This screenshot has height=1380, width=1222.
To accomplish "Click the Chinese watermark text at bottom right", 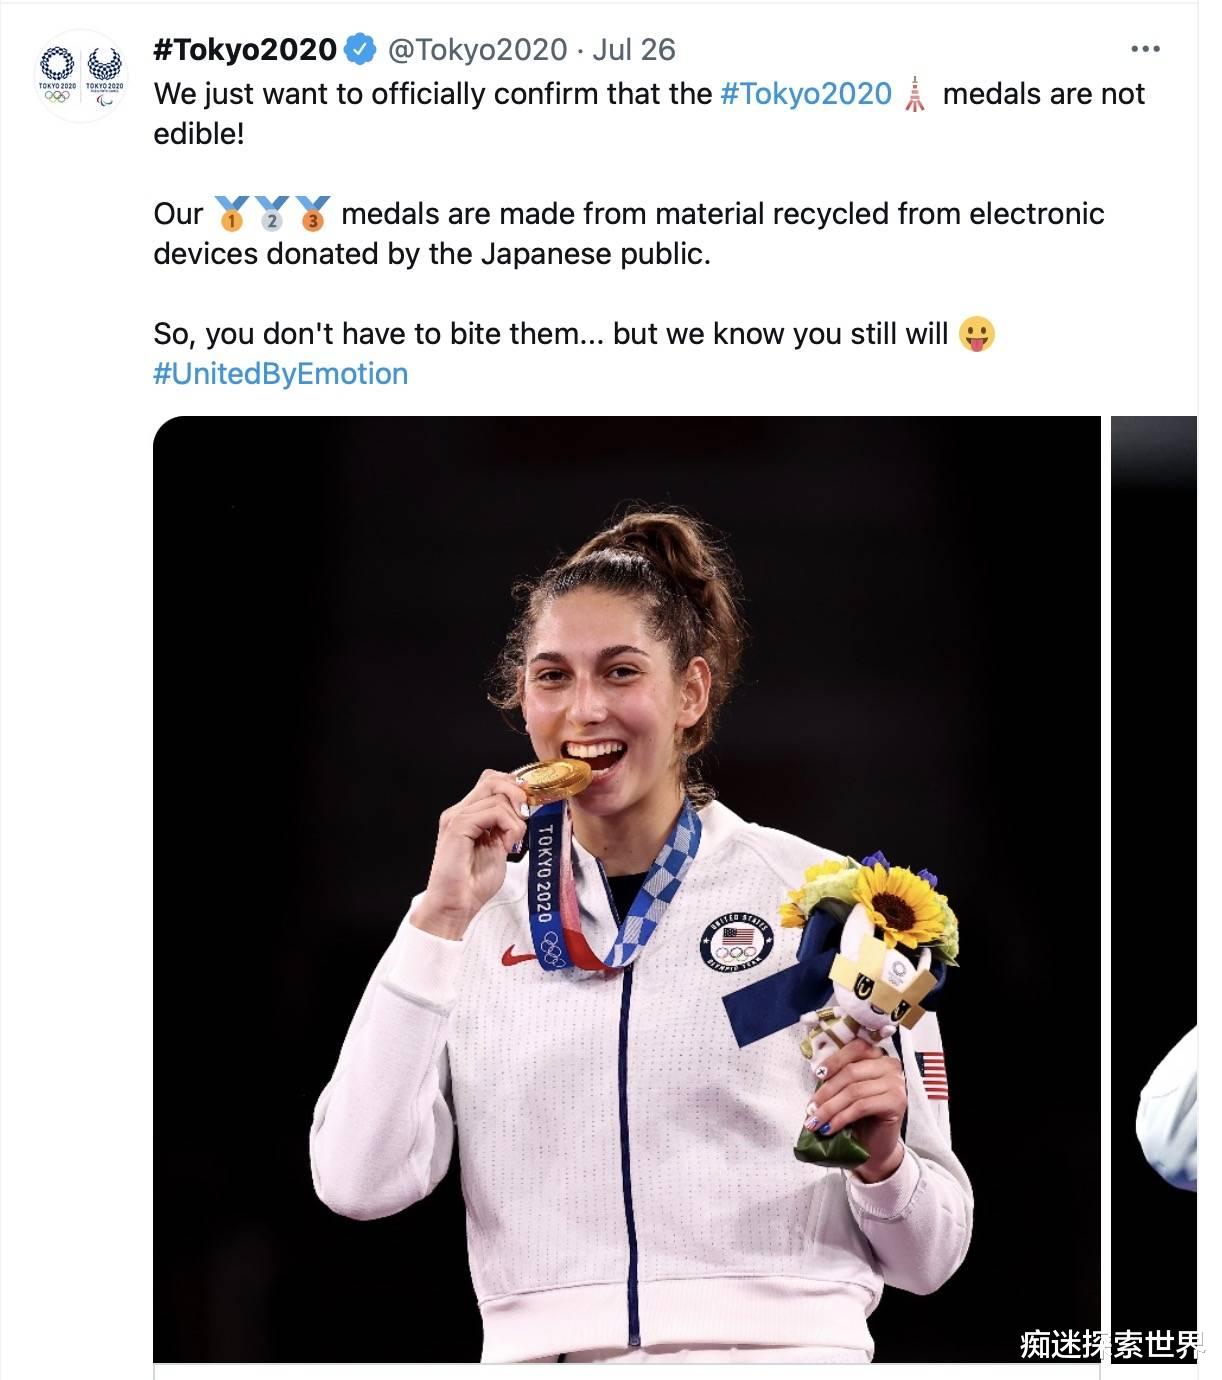I will (1112, 1344).
